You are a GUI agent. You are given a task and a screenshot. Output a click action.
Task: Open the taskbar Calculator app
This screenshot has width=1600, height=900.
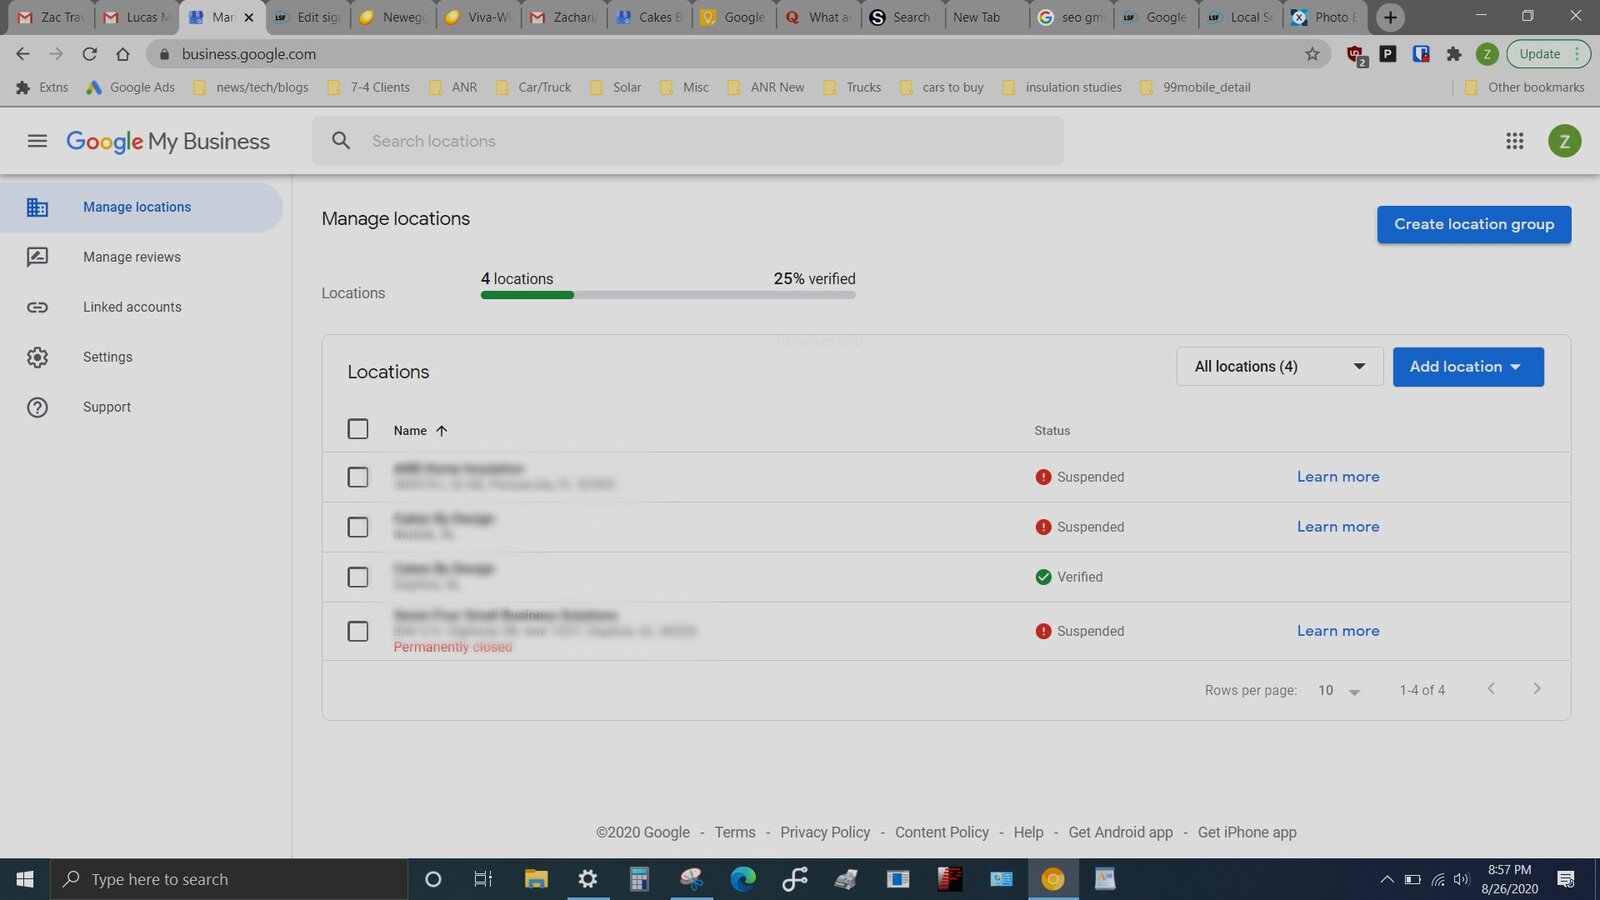pos(639,879)
